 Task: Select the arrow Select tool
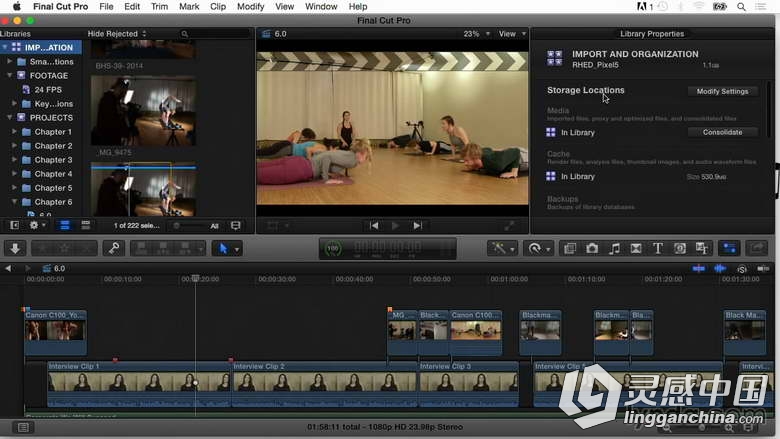coord(223,248)
